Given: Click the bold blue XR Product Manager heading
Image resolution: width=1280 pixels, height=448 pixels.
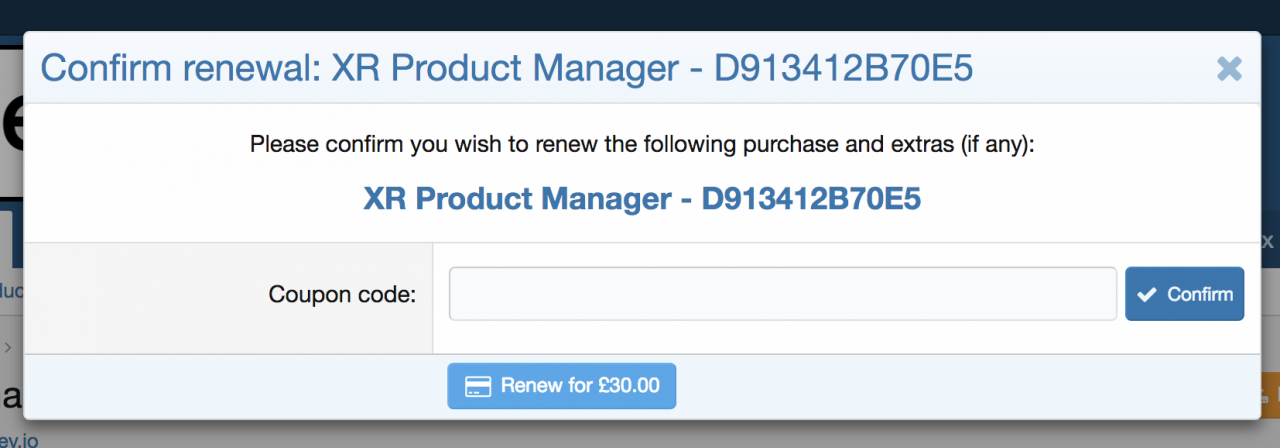Looking at the screenshot, I should coord(641,199).
